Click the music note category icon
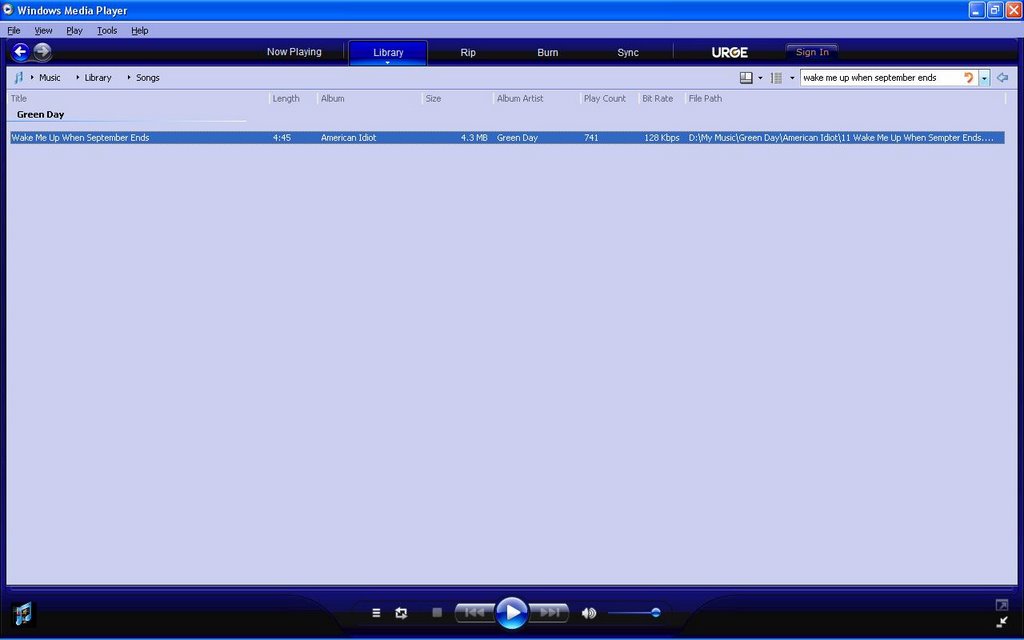Screen dimensions: 1024x640 point(18,78)
